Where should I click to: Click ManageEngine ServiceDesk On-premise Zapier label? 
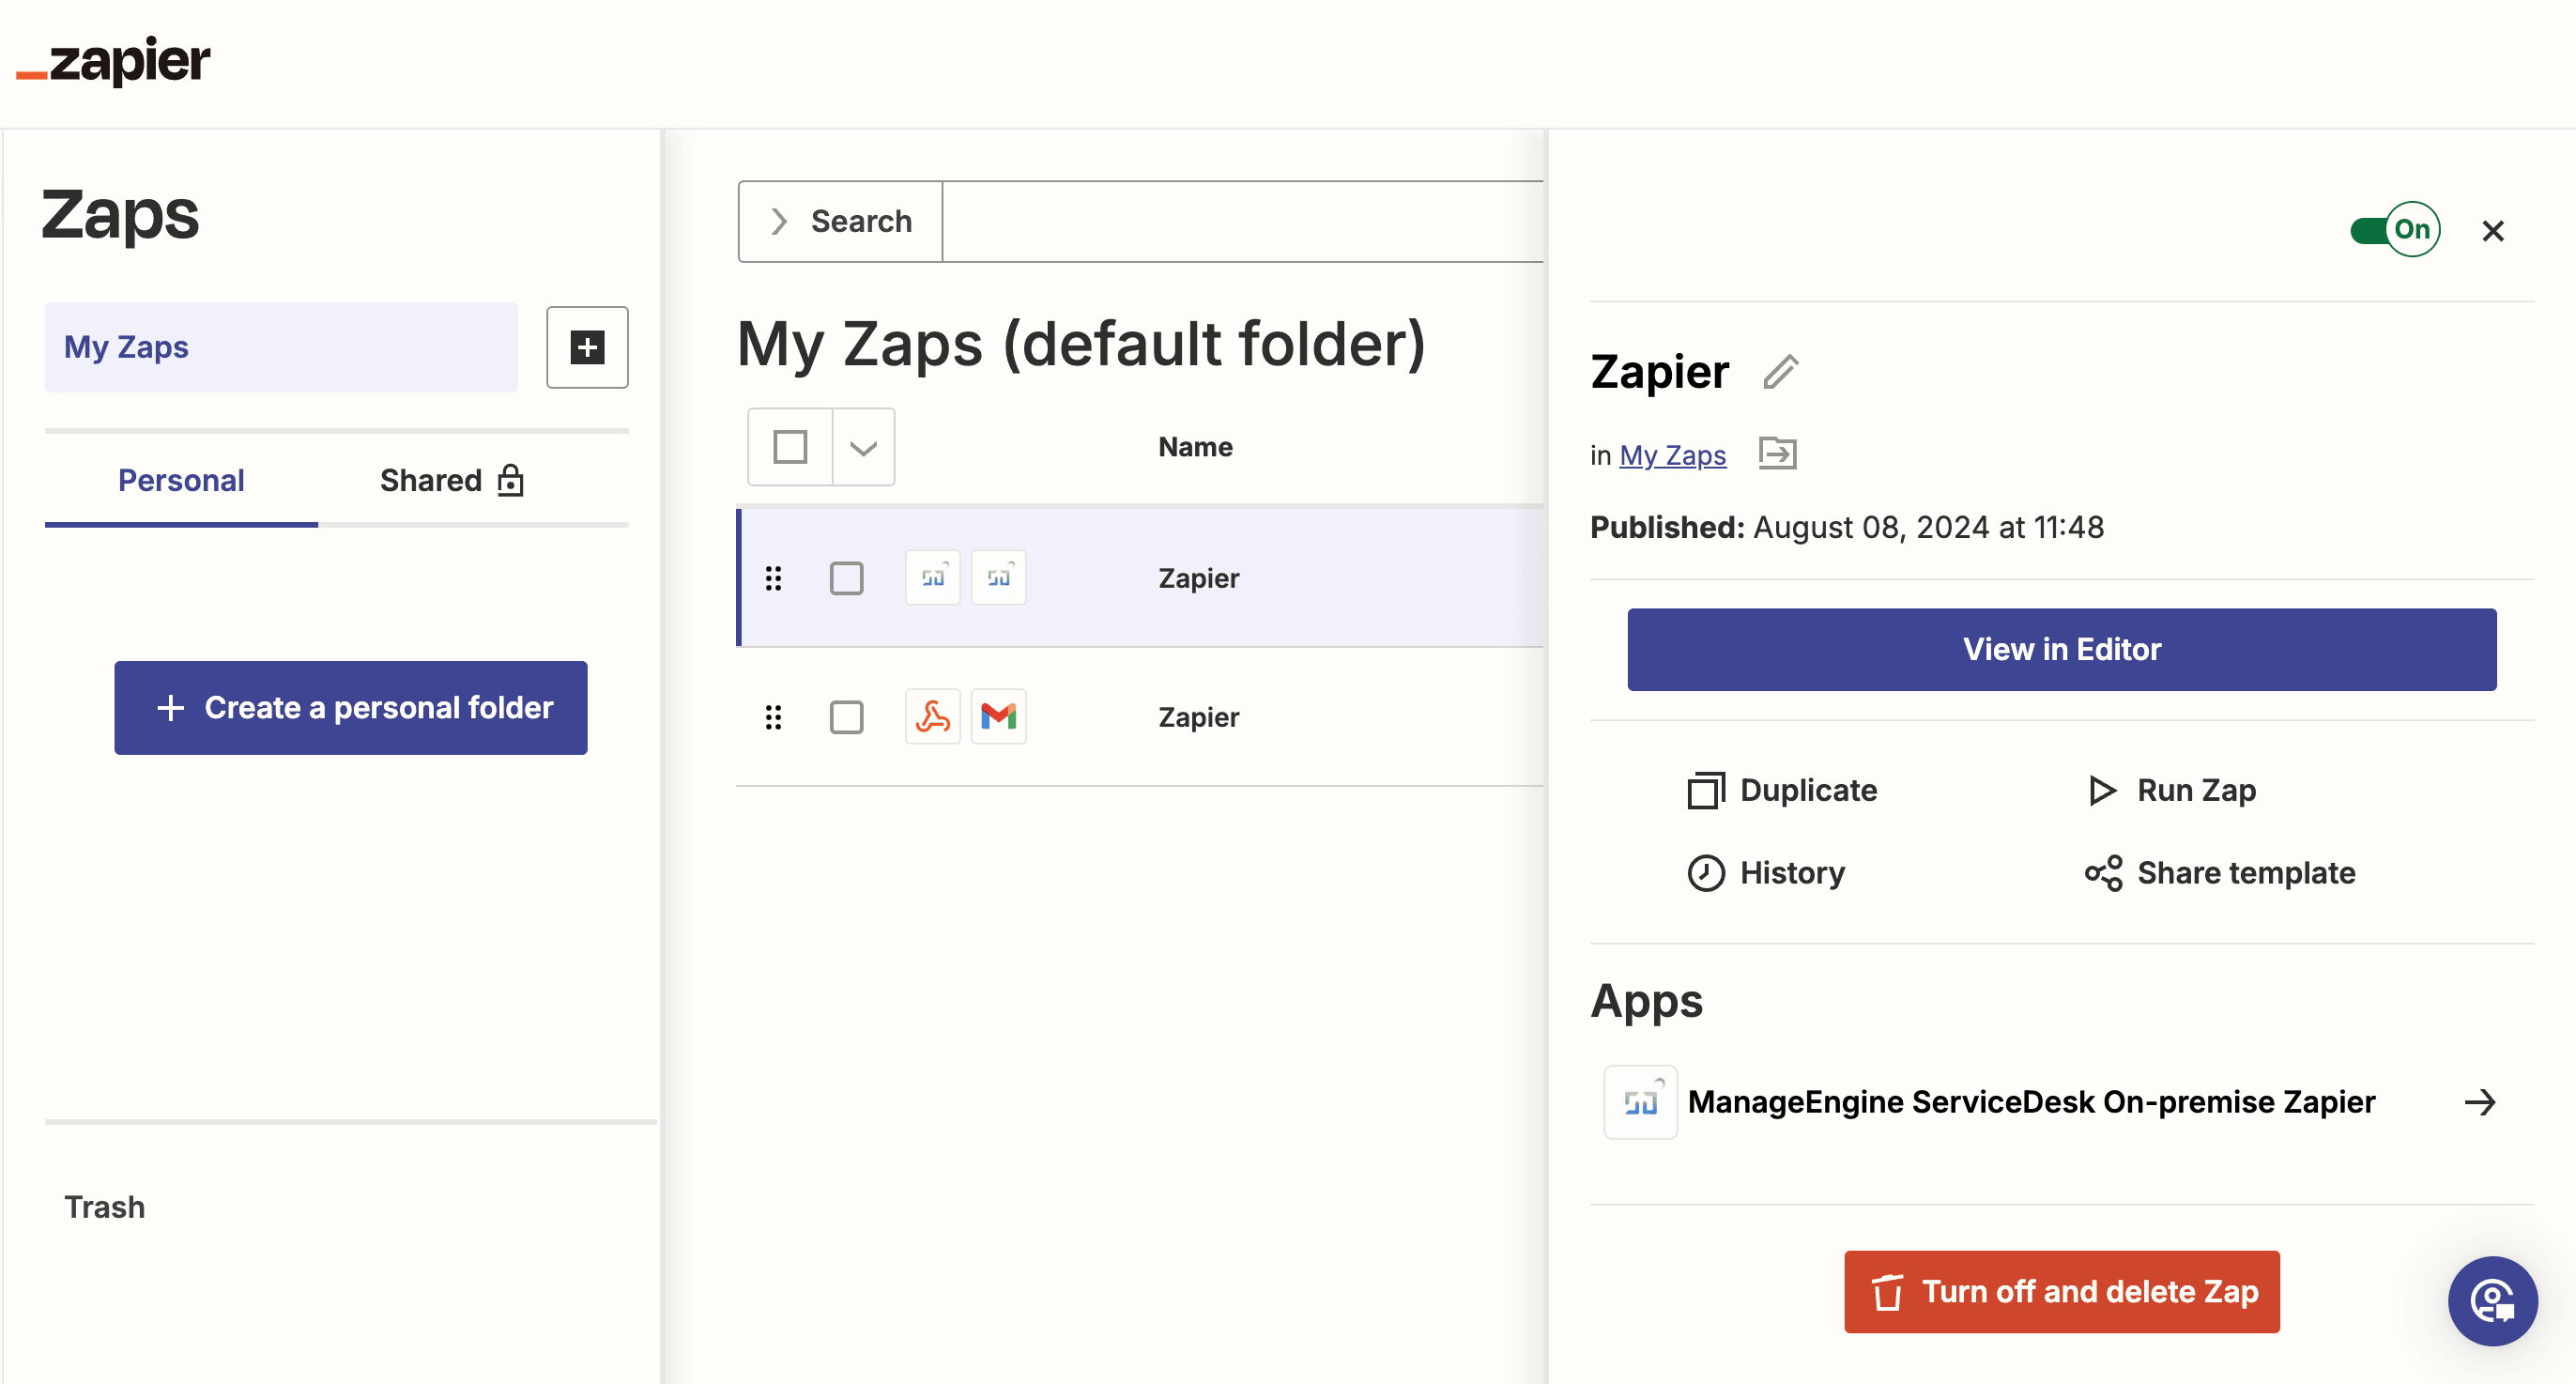2031,1102
